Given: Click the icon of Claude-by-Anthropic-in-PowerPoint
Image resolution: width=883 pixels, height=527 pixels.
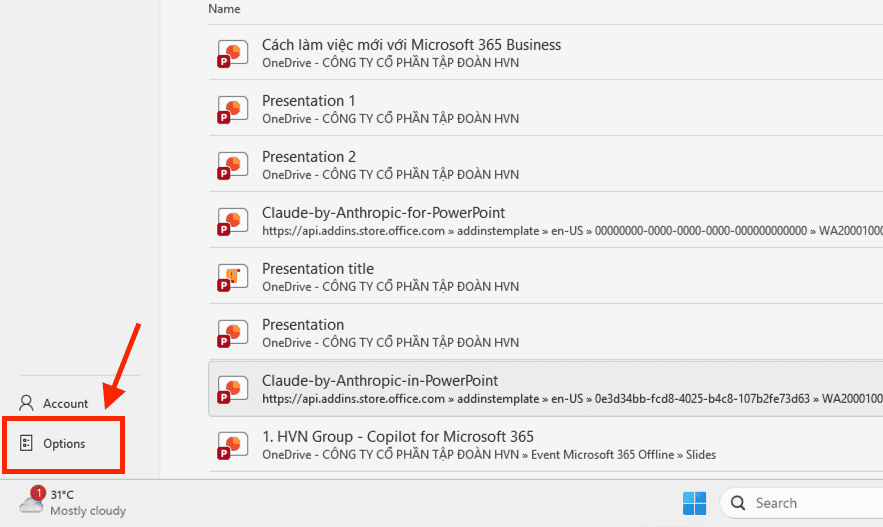Looking at the screenshot, I should coord(233,389).
